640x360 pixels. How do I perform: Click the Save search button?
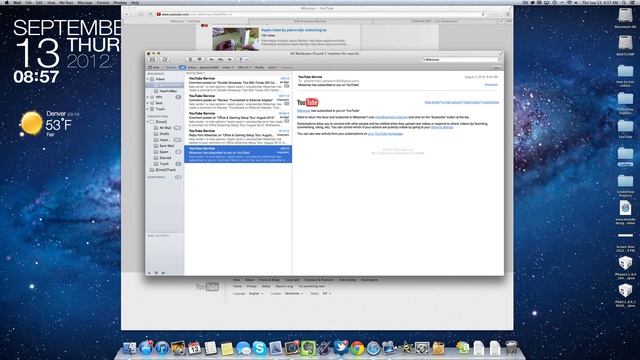click(x=497, y=67)
